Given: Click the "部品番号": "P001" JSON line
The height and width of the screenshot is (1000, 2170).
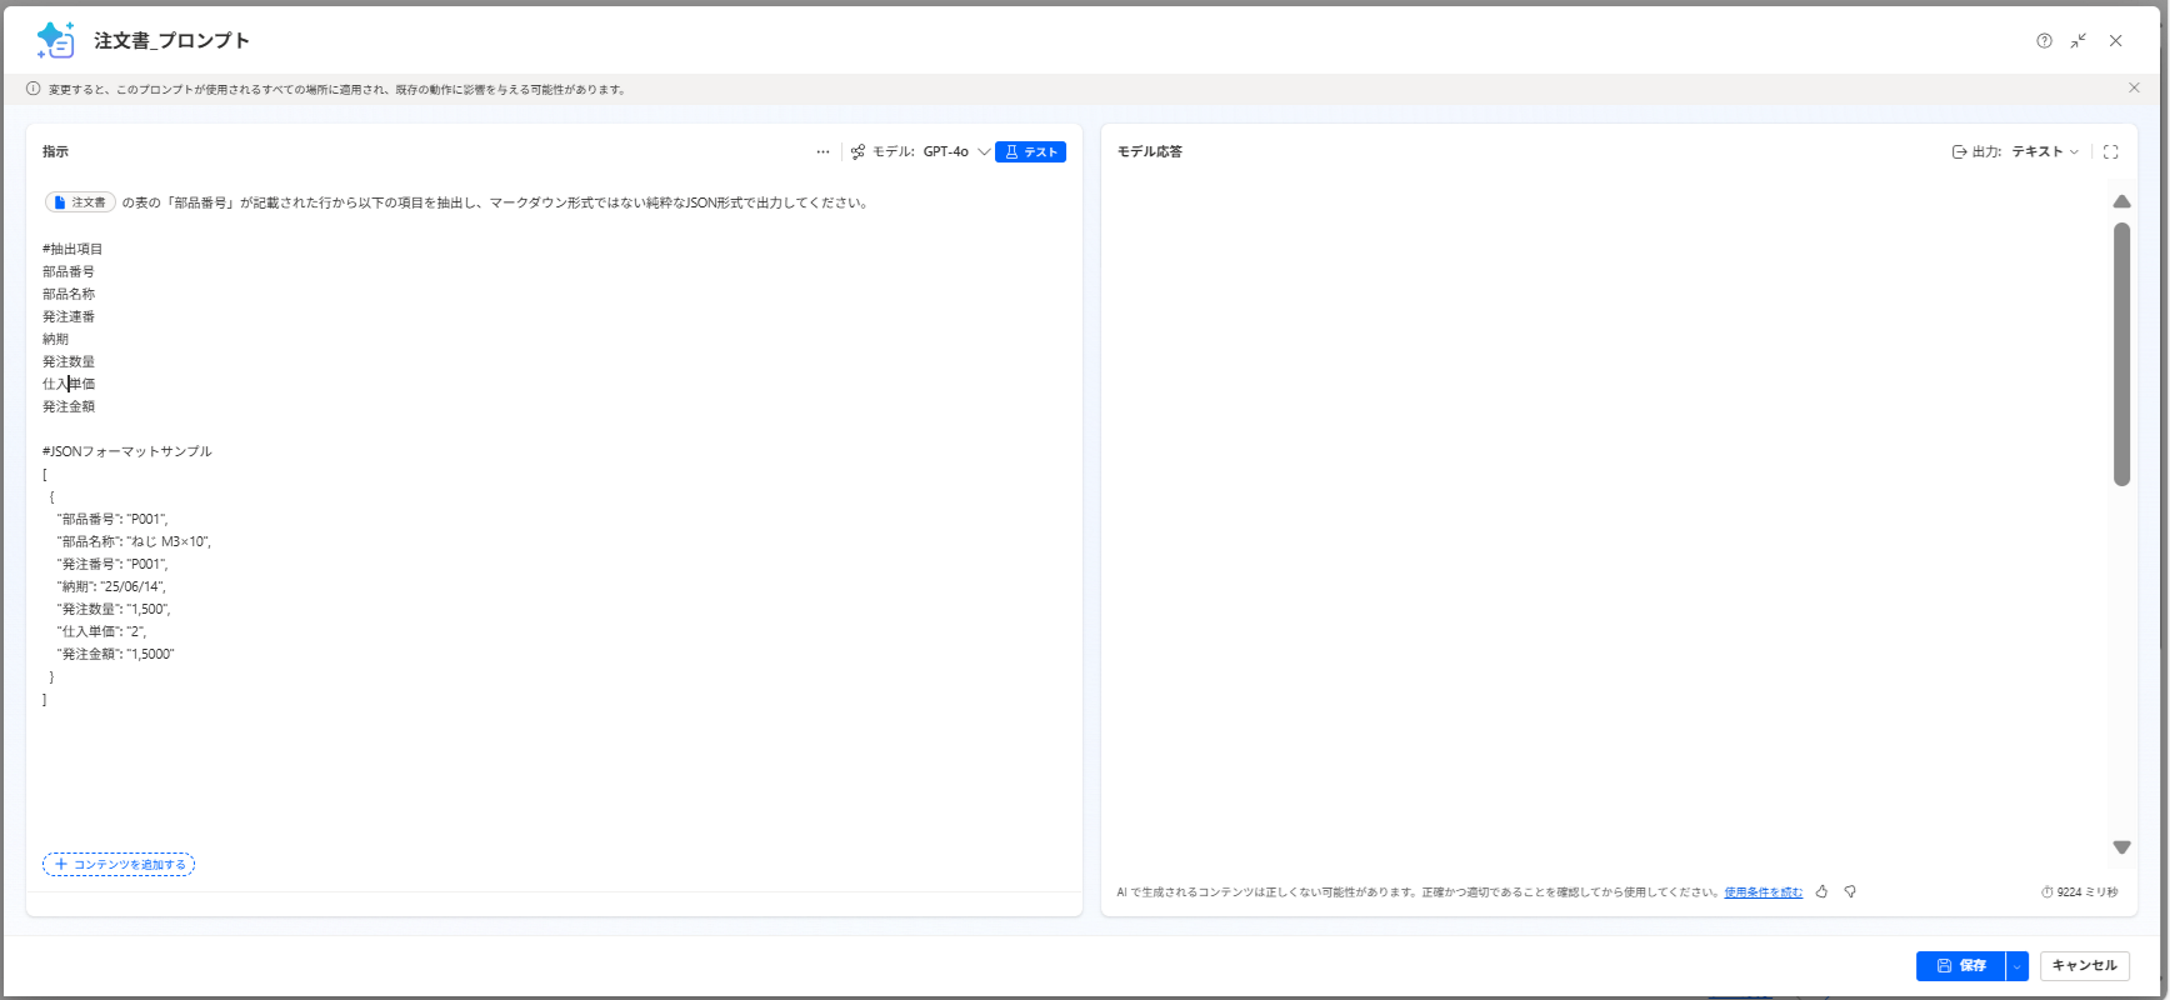Looking at the screenshot, I should [x=113, y=519].
